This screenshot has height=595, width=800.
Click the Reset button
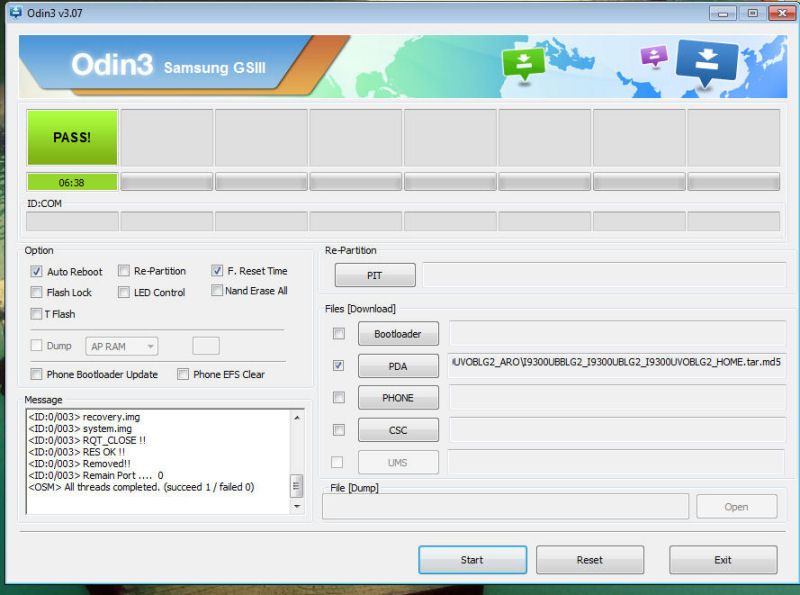(x=590, y=560)
